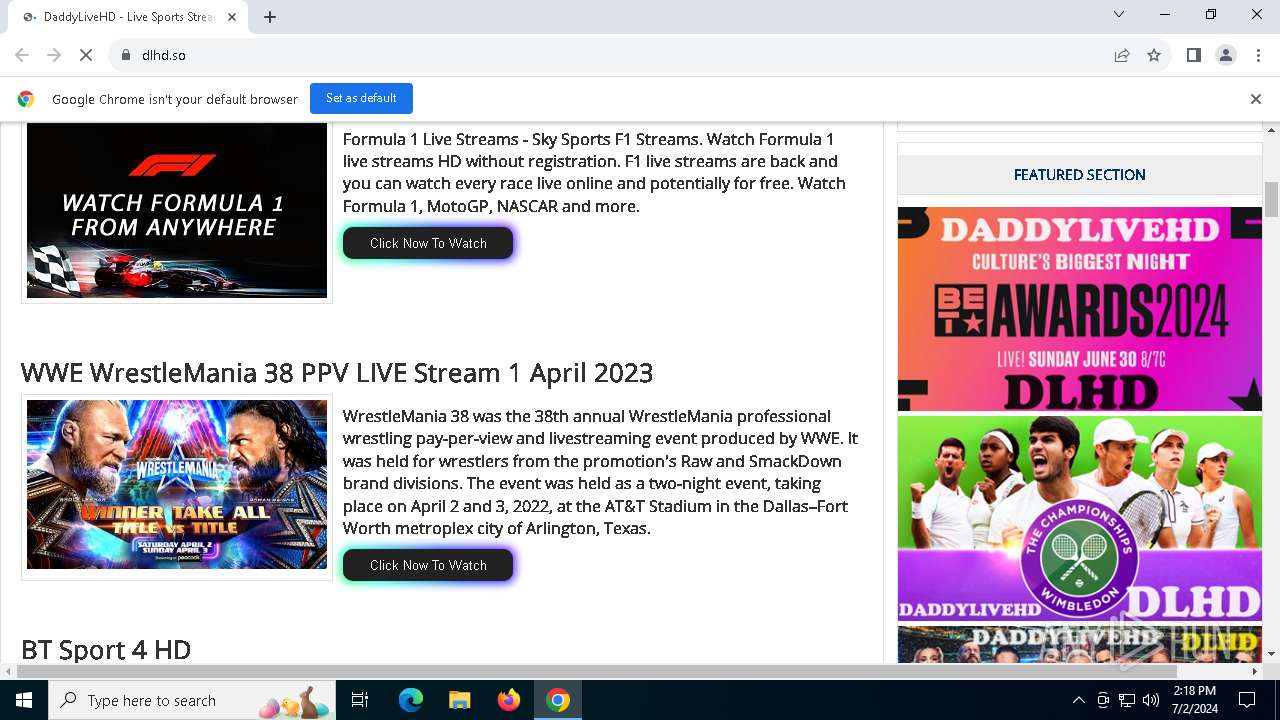This screenshot has height=720, width=1280.
Task: Open WWE WrestleMania 38 PPV heading
Action: [x=337, y=373]
